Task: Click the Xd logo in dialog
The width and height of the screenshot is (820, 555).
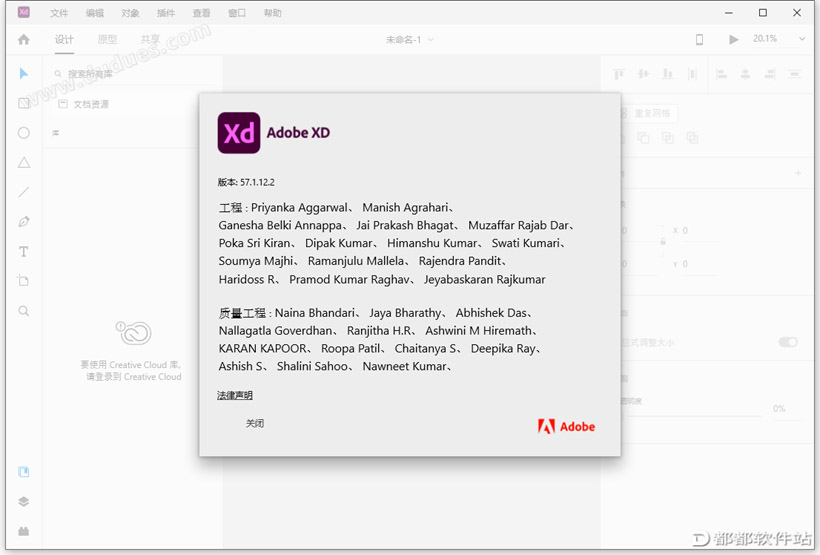Action: [x=239, y=133]
